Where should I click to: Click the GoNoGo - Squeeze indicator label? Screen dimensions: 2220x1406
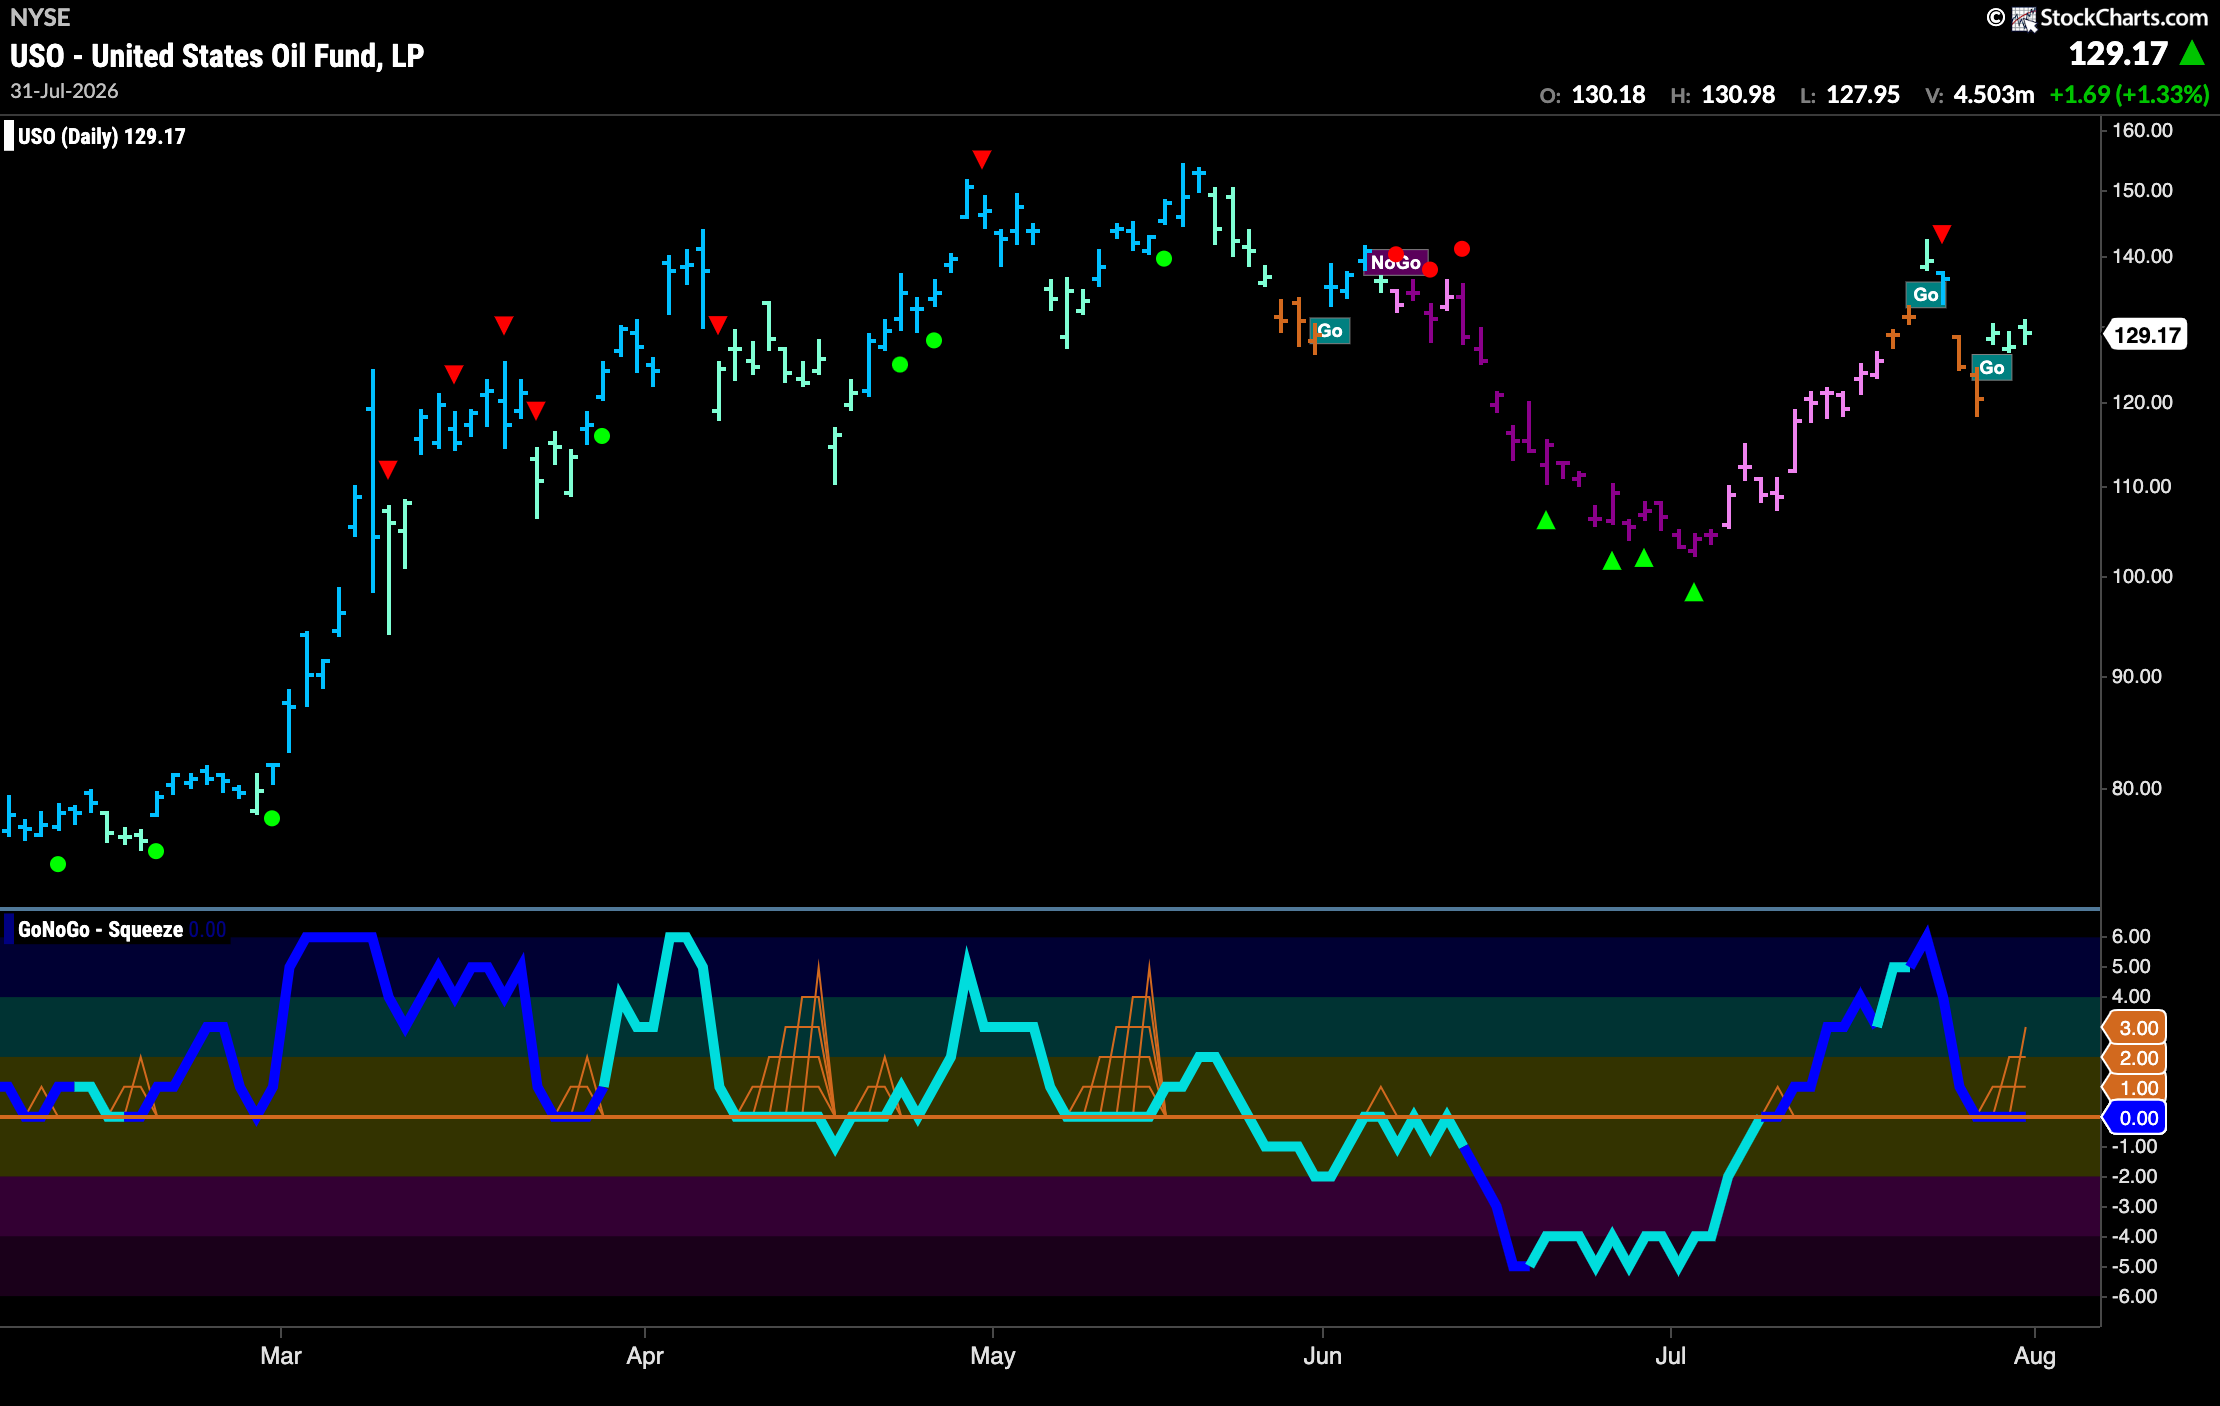coord(100,930)
